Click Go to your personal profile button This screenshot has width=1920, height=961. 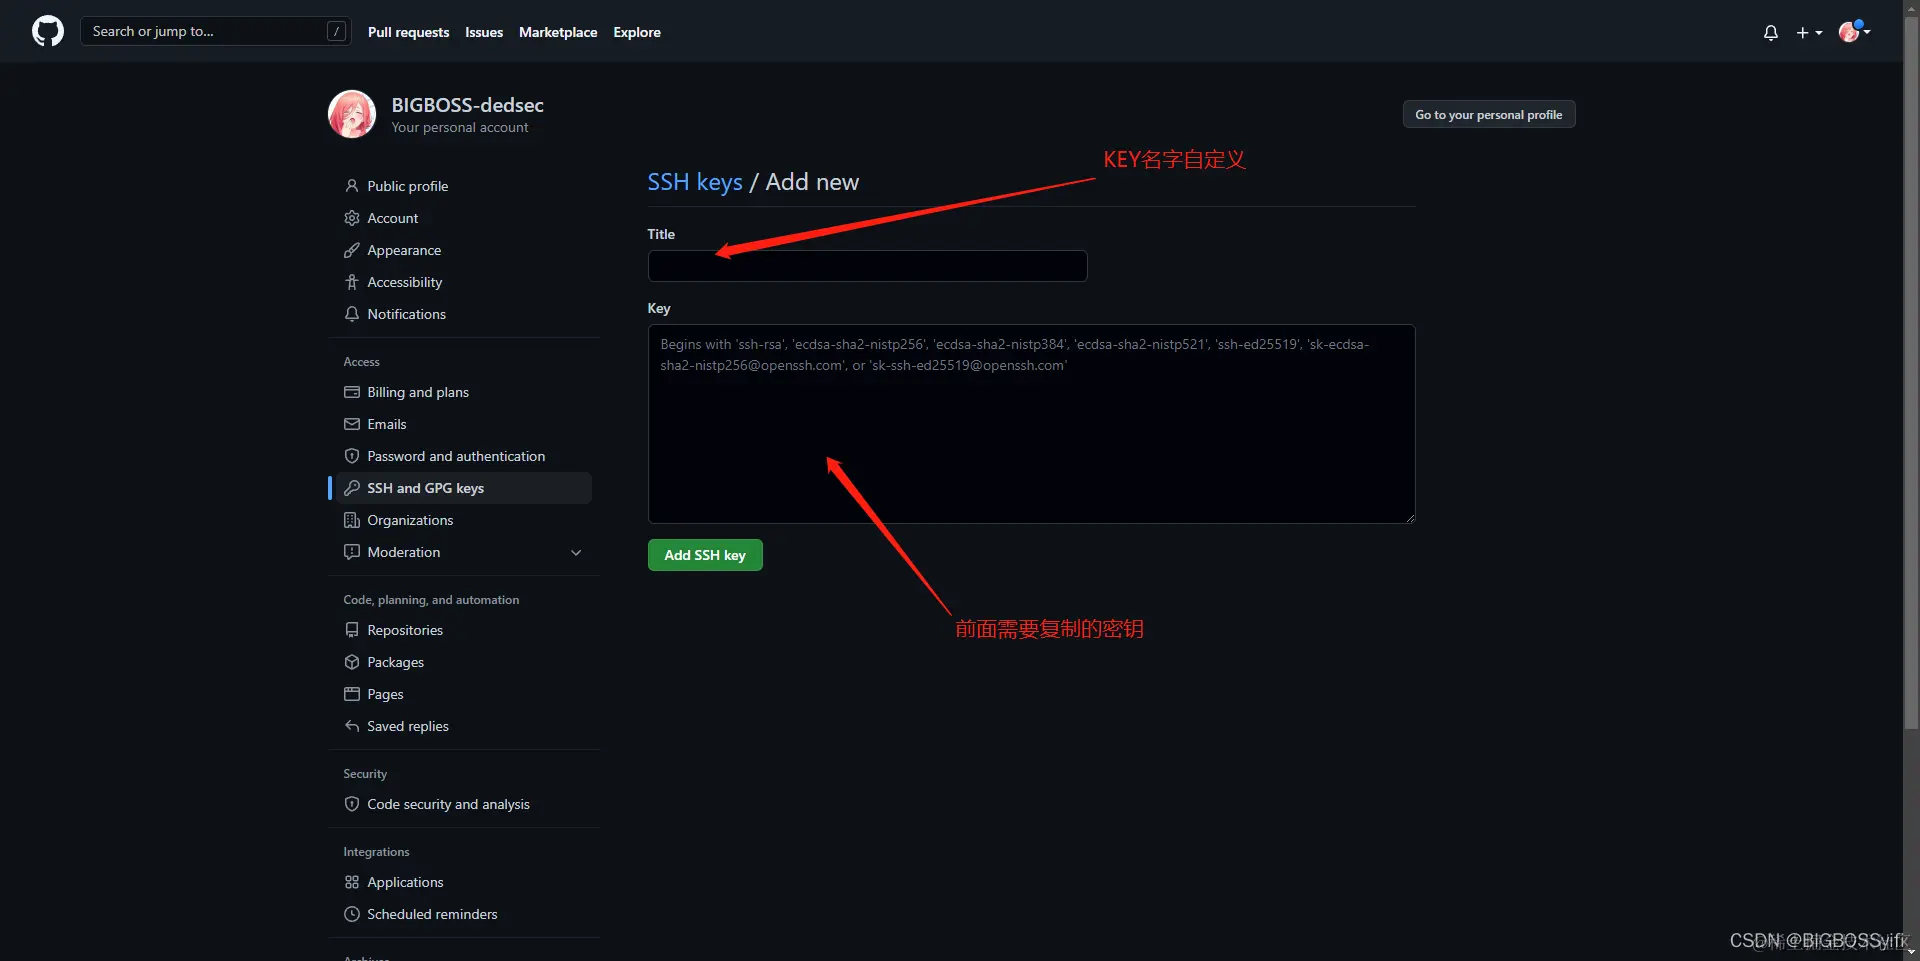[1488, 115]
